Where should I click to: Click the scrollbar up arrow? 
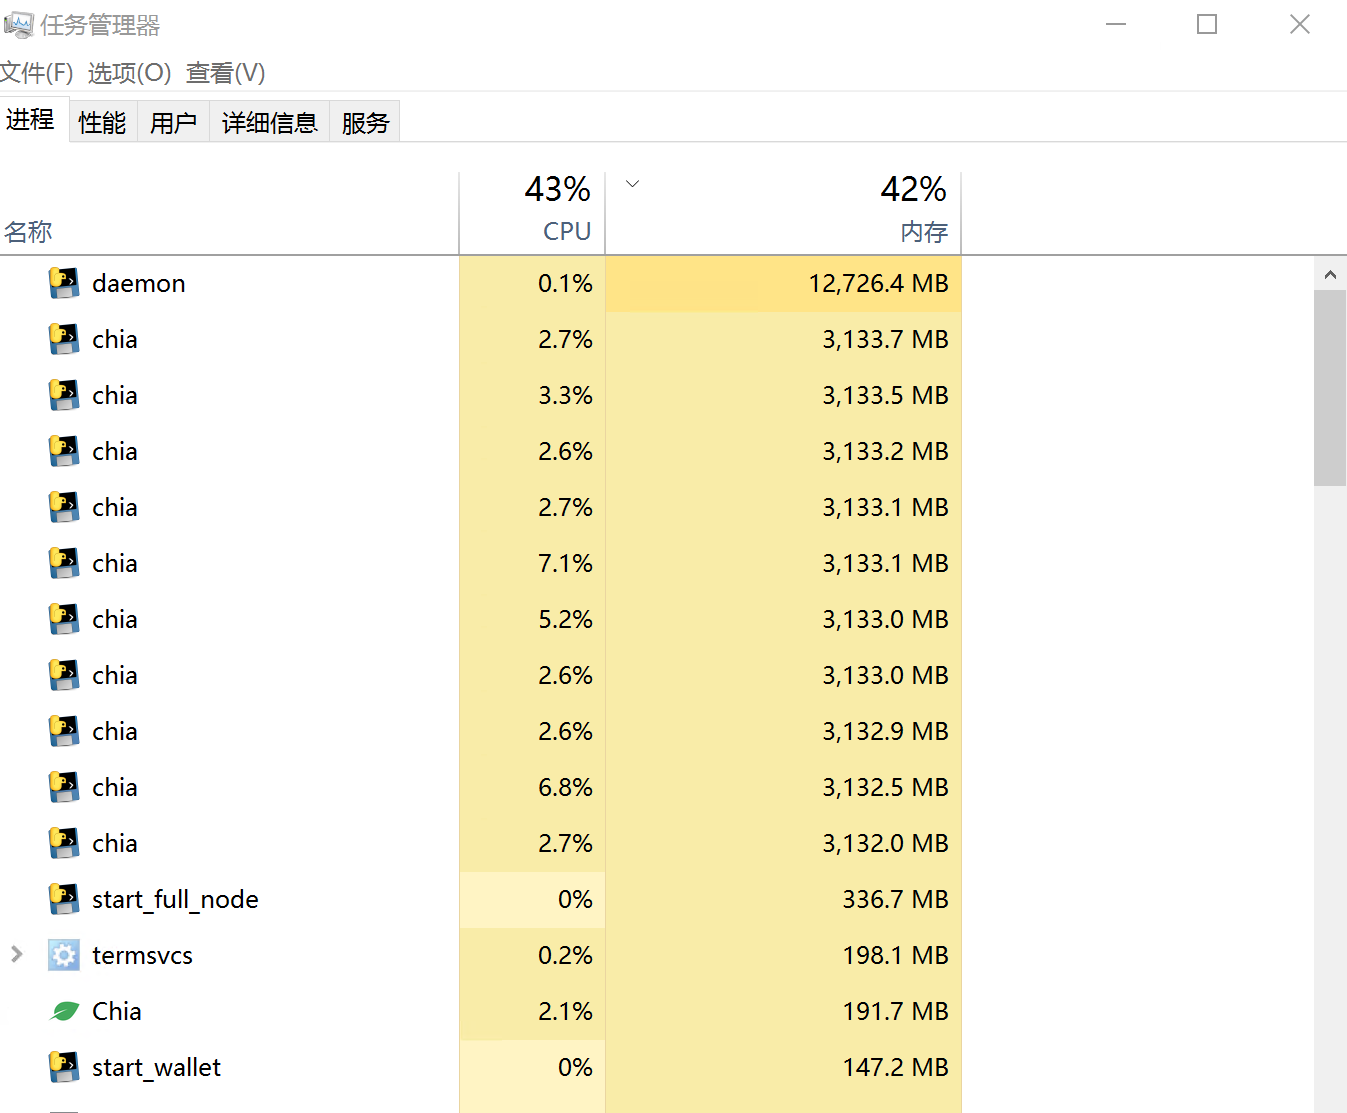[x=1330, y=274]
